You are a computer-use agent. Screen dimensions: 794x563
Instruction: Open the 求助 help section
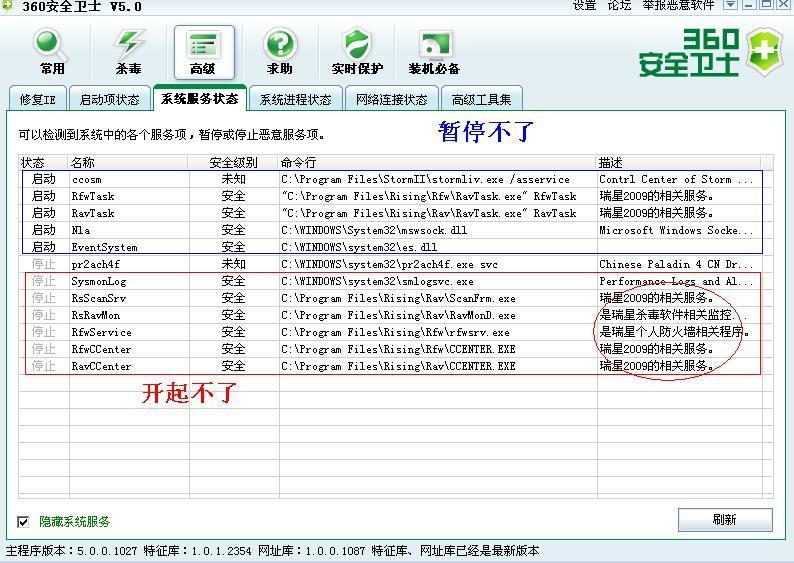point(280,53)
